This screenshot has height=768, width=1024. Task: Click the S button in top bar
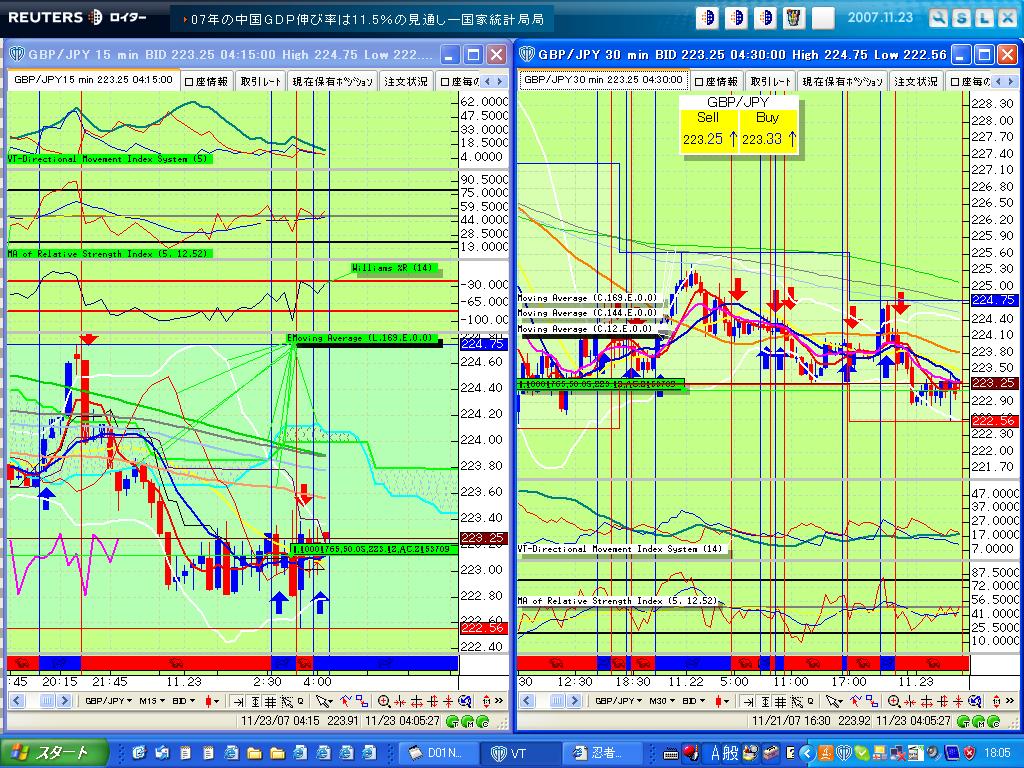(961, 18)
